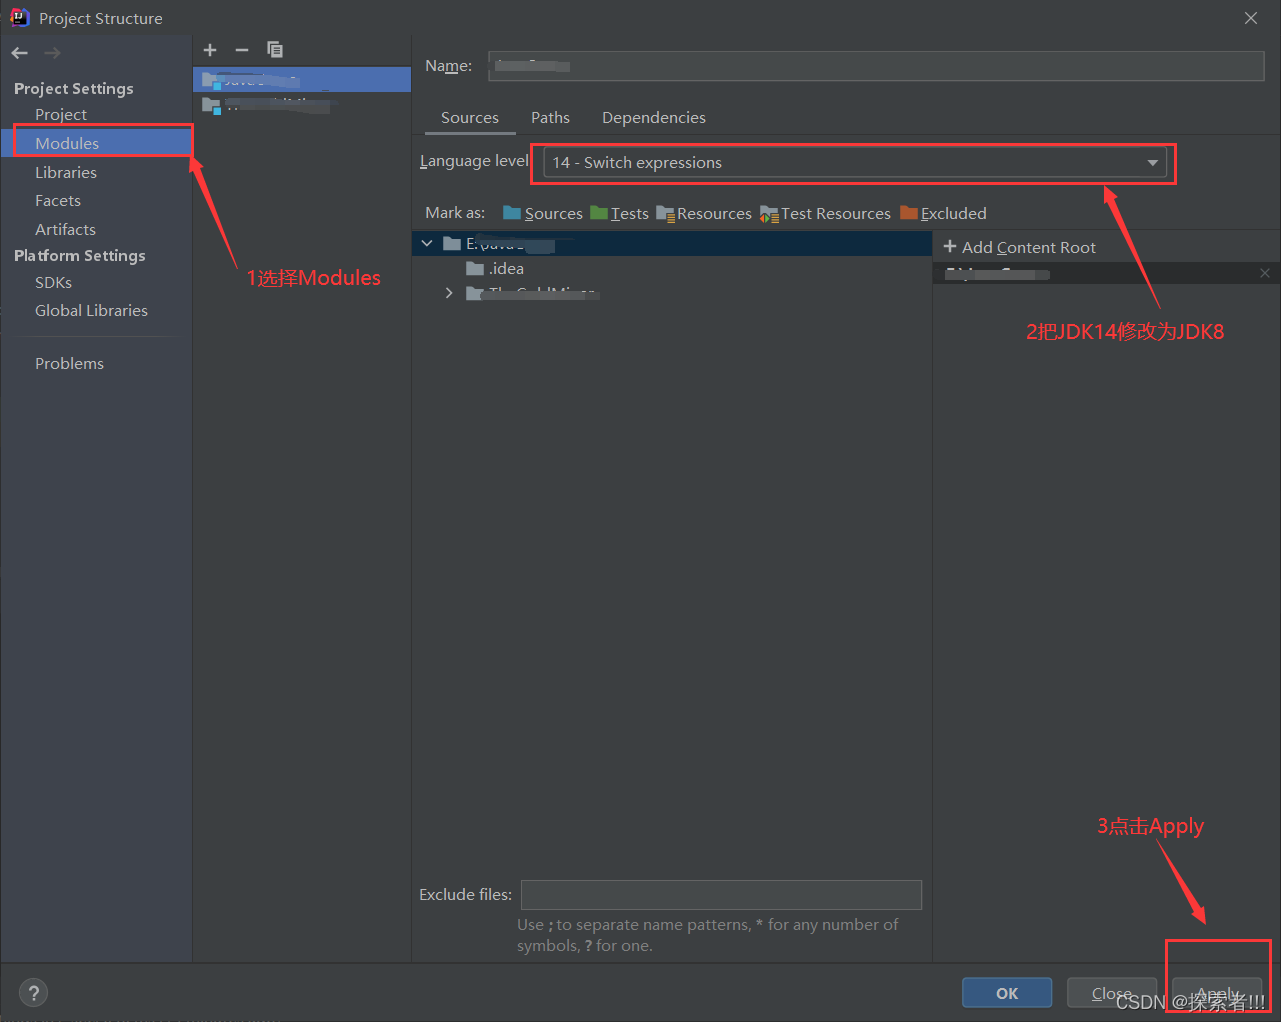
Task: Click the Close button
Action: tap(1112, 993)
